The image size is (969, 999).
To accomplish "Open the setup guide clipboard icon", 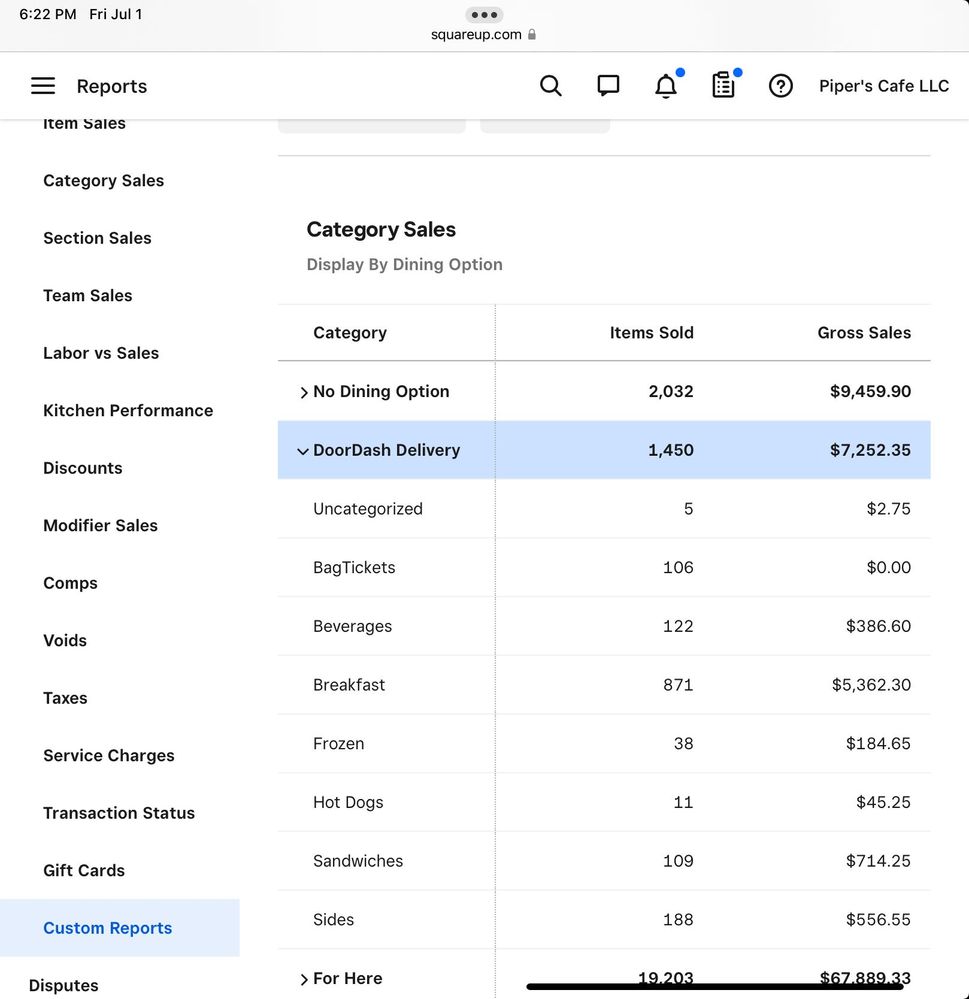I will [723, 86].
